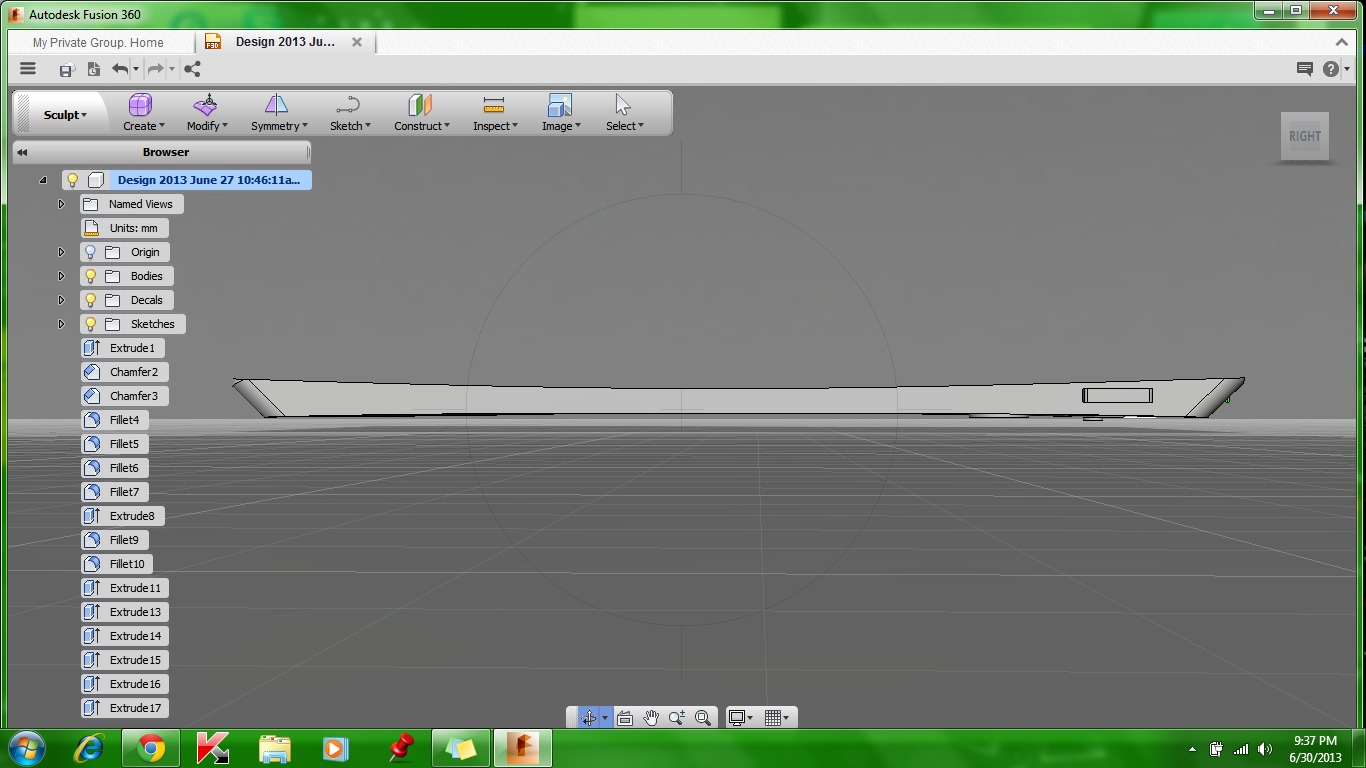Click the Insert Image icon
1366x768 pixels.
[x=559, y=107]
